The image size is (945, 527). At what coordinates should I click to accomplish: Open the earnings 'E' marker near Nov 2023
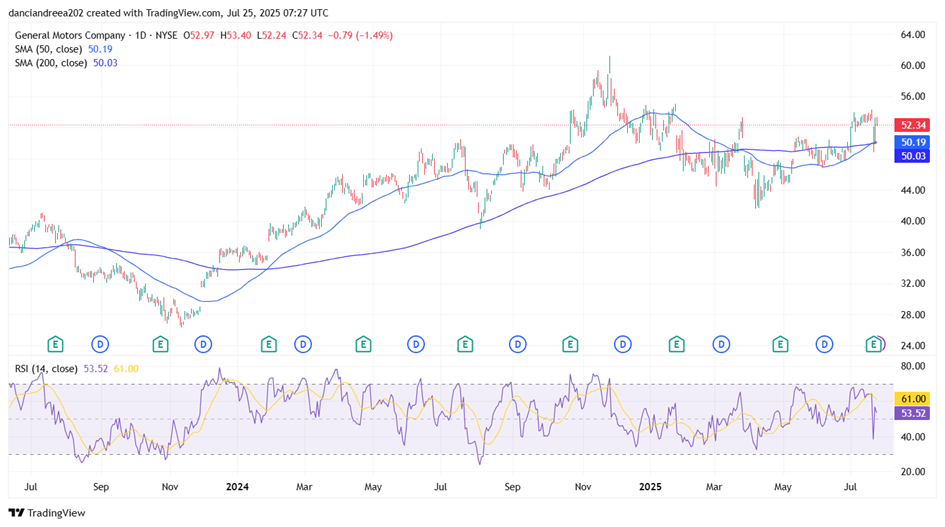pos(160,344)
